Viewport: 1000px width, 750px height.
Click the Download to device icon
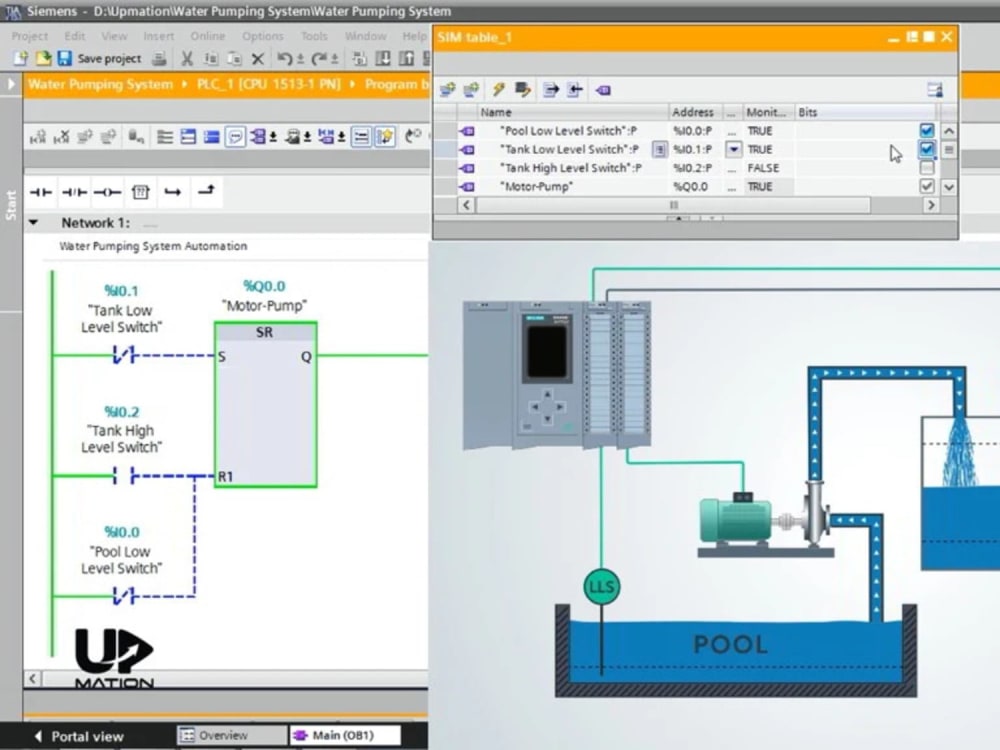[x=383, y=59]
